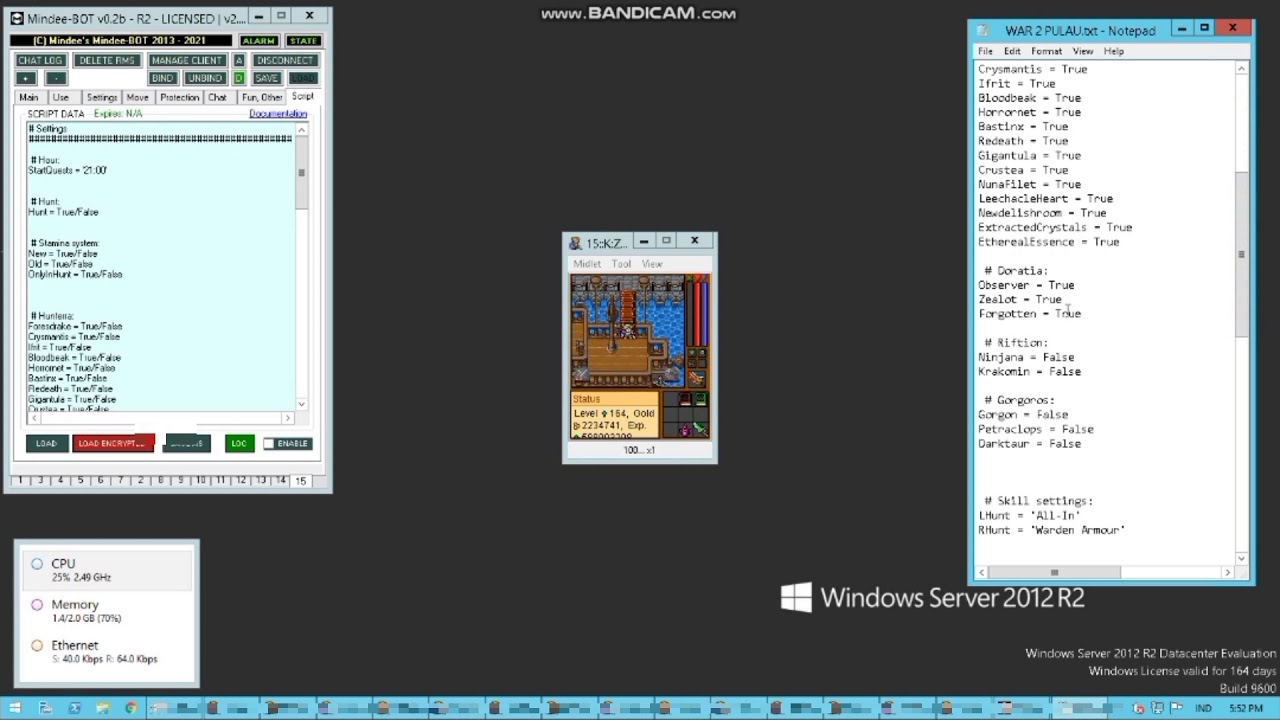1280x720 pixels.
Task: Click the minus button under CHAT LOG
Action: (x=56, y=78)
